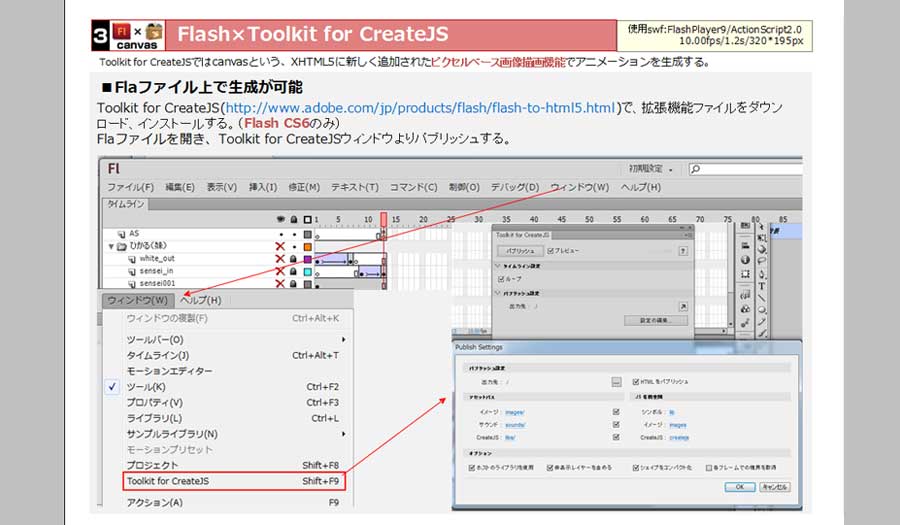Toggle HTML をパブリッシュ checkbox in Publish Settings
This screenshot has width=900, height=525.
click(635, 382)
